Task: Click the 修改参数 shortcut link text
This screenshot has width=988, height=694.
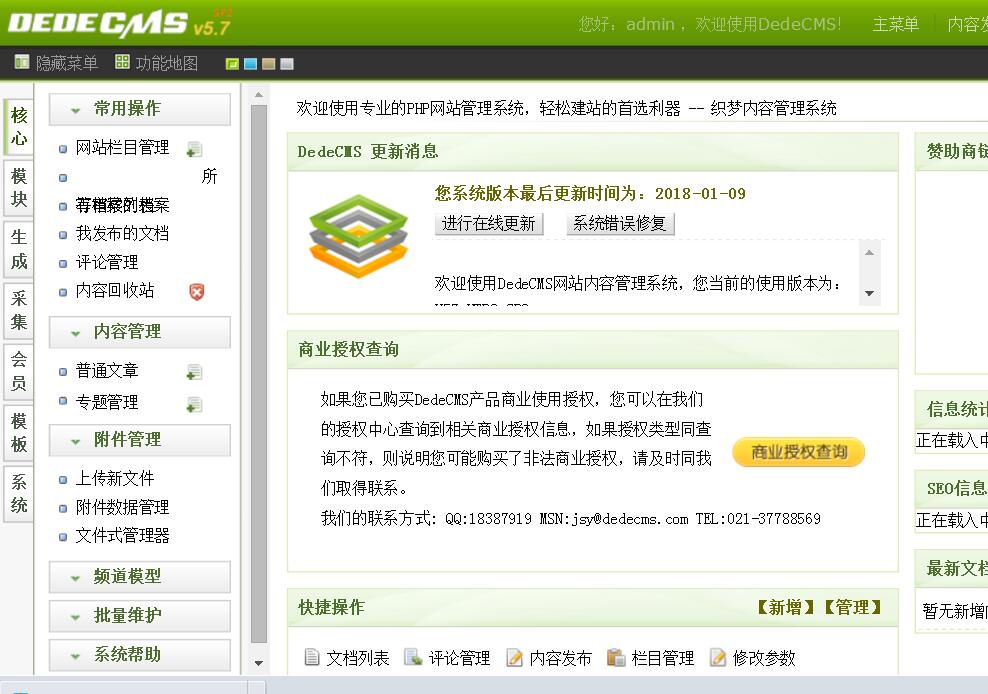Action: tap(764, 659)
